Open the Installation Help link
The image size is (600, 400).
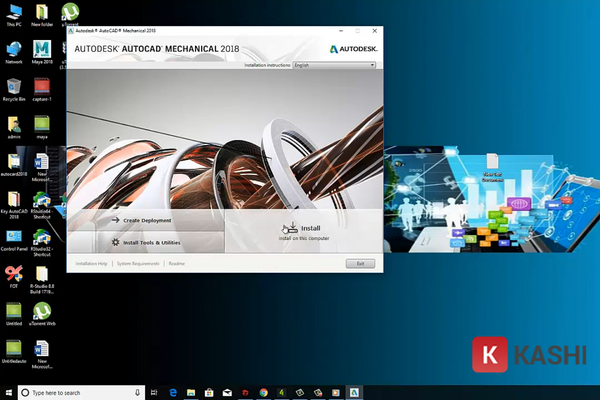click(91, 263)
